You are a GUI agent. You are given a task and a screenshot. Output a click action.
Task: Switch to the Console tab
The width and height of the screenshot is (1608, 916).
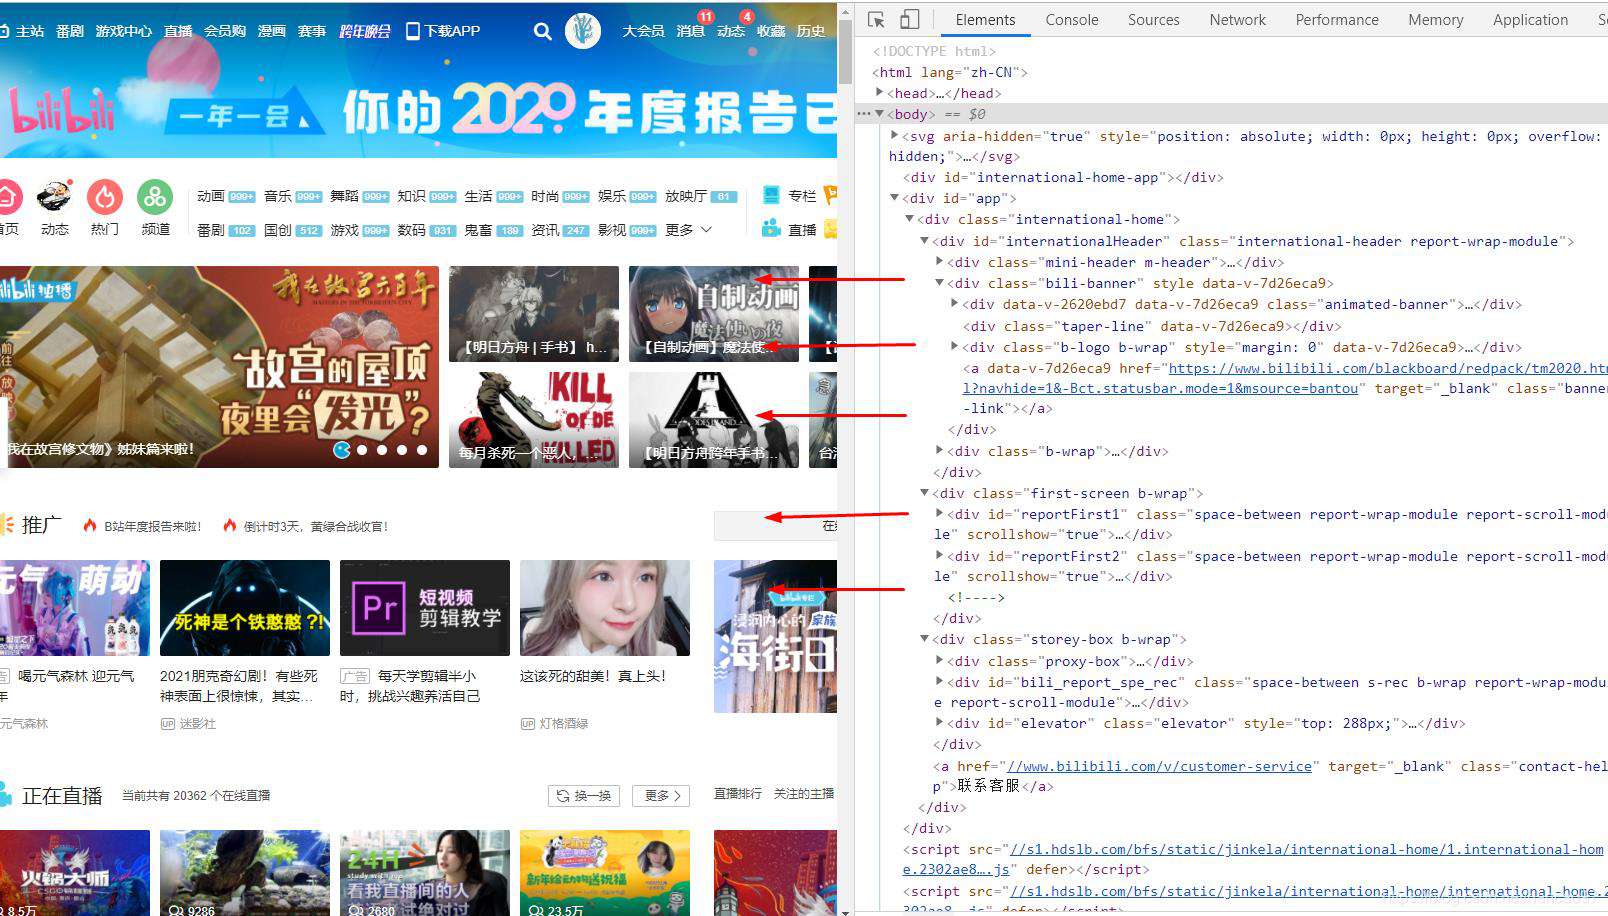tap(1071, 19)
